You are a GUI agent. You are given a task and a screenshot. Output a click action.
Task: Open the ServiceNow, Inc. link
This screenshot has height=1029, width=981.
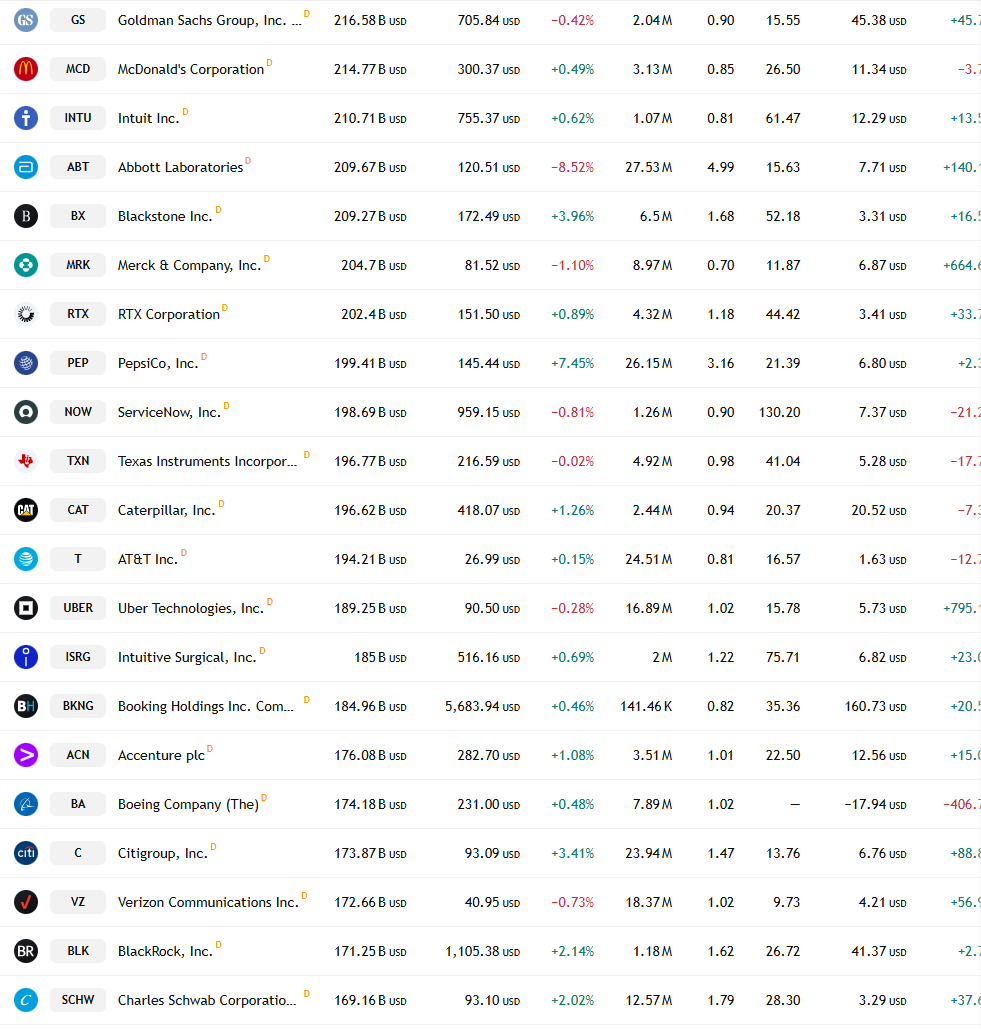[x=169, y=413]
